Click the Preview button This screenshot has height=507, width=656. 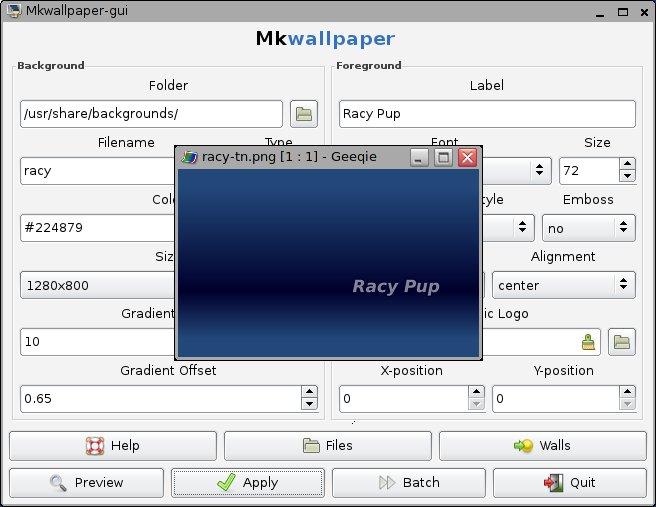tap(86, 483)
